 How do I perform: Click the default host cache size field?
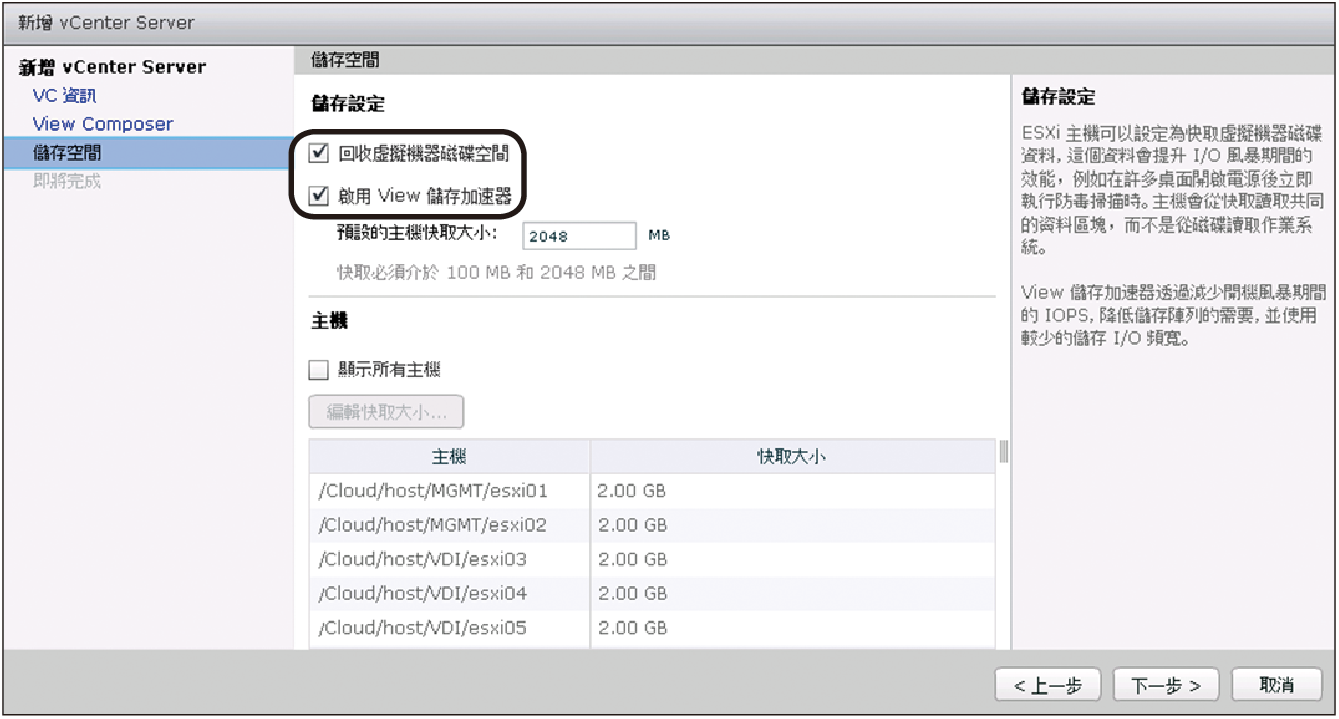pos(580,236)
